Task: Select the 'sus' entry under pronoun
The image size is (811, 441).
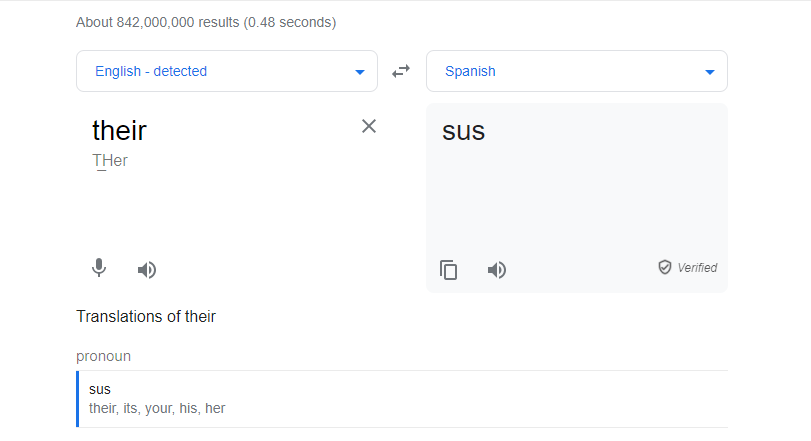Action: (100, 389)
